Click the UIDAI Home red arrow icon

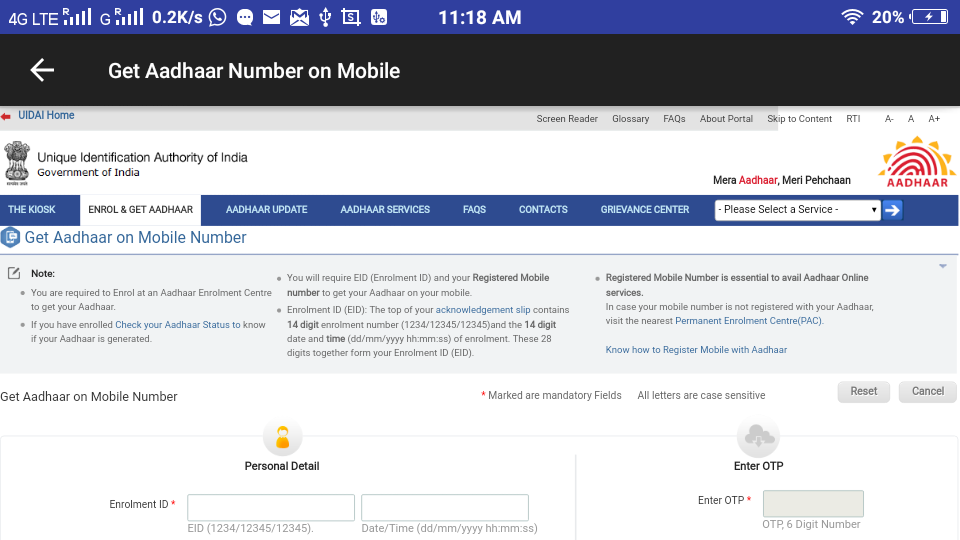pyautogui.click(x=6, y=116)
